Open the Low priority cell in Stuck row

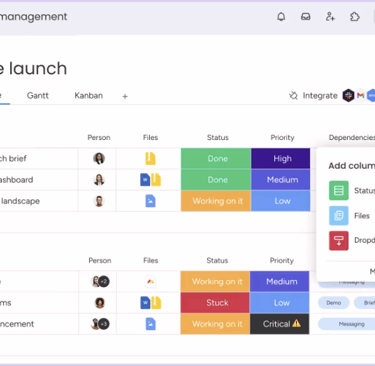tap(280, 303)
